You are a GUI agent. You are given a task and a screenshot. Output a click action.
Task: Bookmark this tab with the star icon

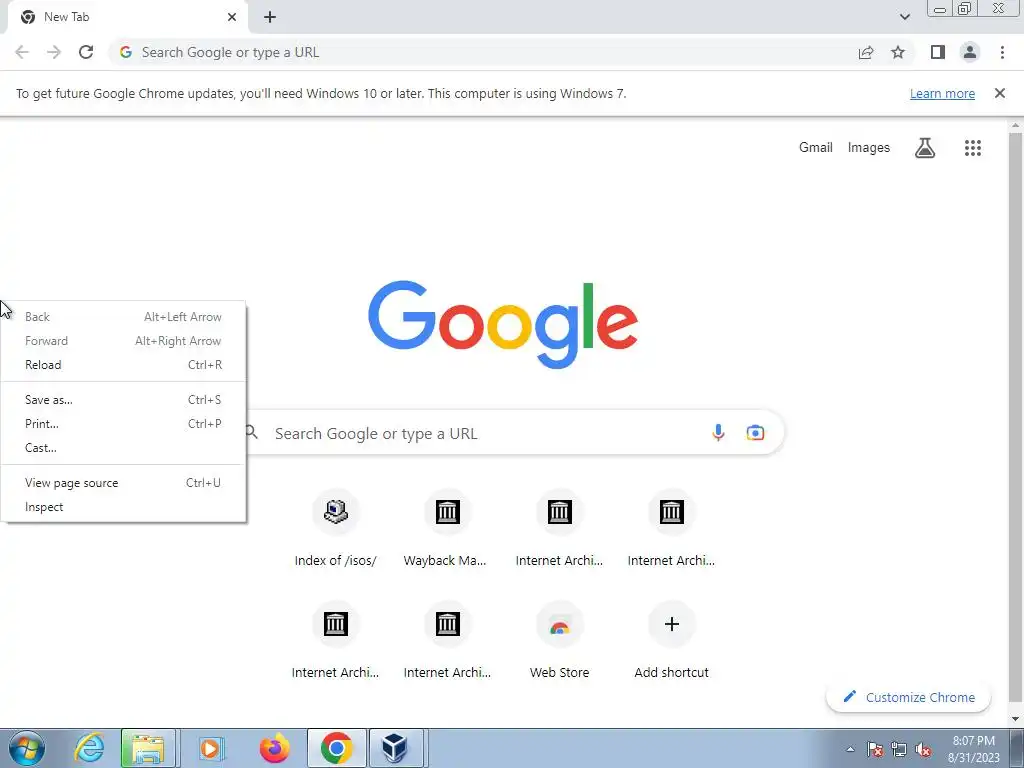pos(898,52)
